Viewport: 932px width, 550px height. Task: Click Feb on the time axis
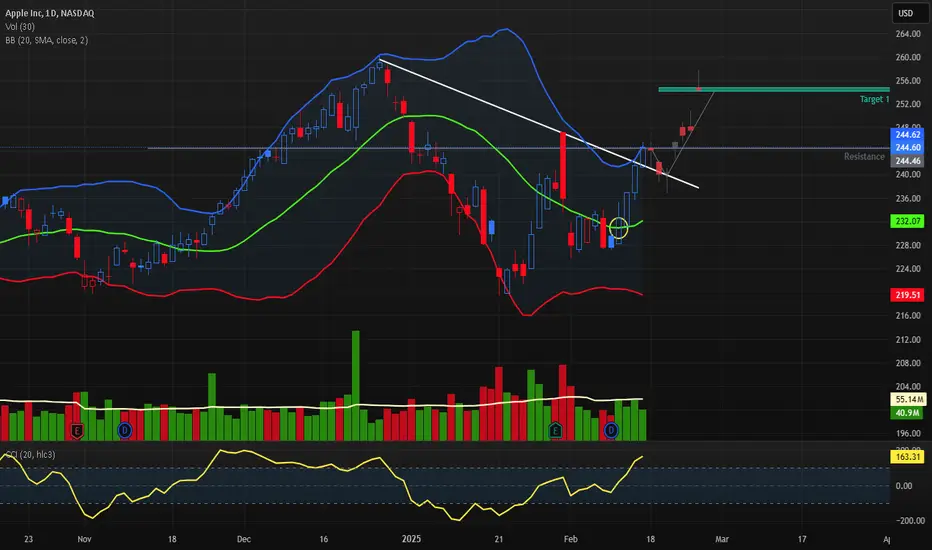pyautogui.click(x=571, y=539)
